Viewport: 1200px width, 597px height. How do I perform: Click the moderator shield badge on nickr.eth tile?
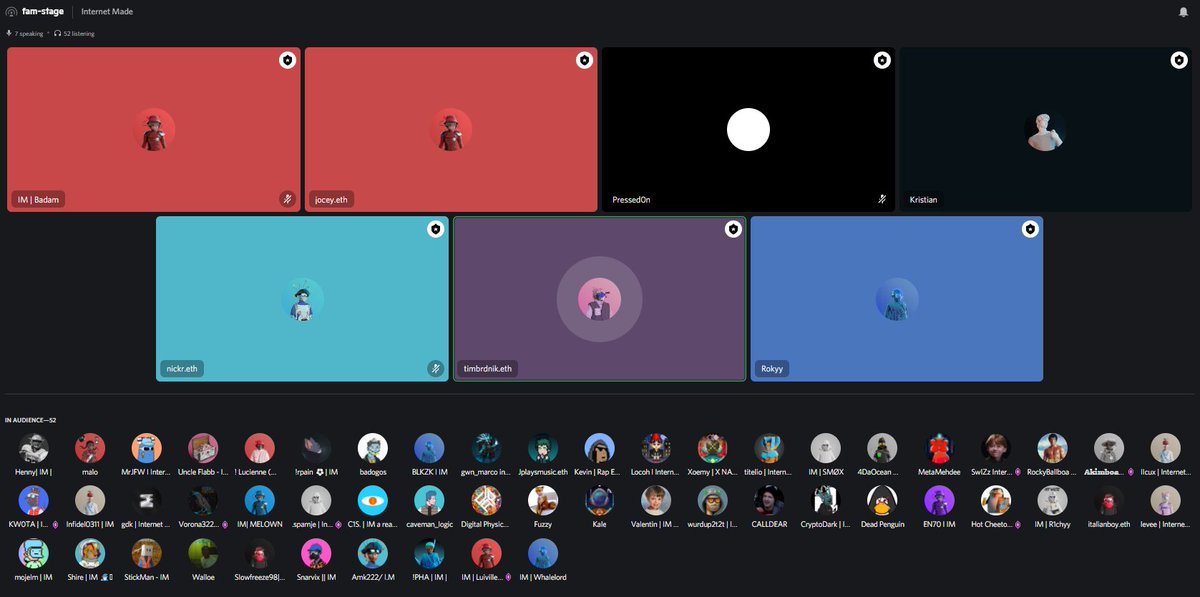435,229
